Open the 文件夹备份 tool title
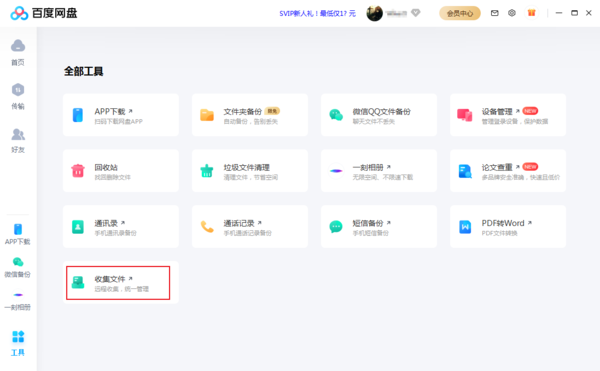Image resolution: width=600 pixels, height=371 pixels. [242, 111]
